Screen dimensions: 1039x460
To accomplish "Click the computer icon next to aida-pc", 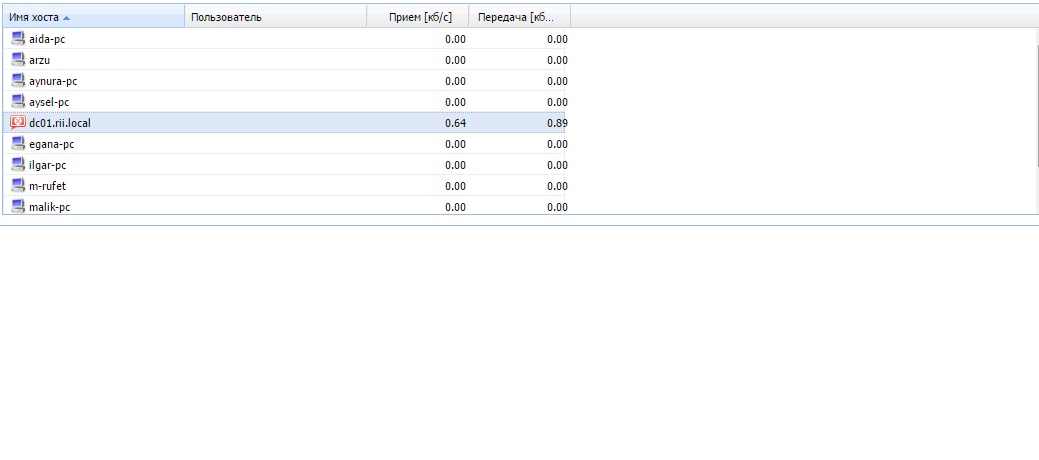I will [19, 38].
